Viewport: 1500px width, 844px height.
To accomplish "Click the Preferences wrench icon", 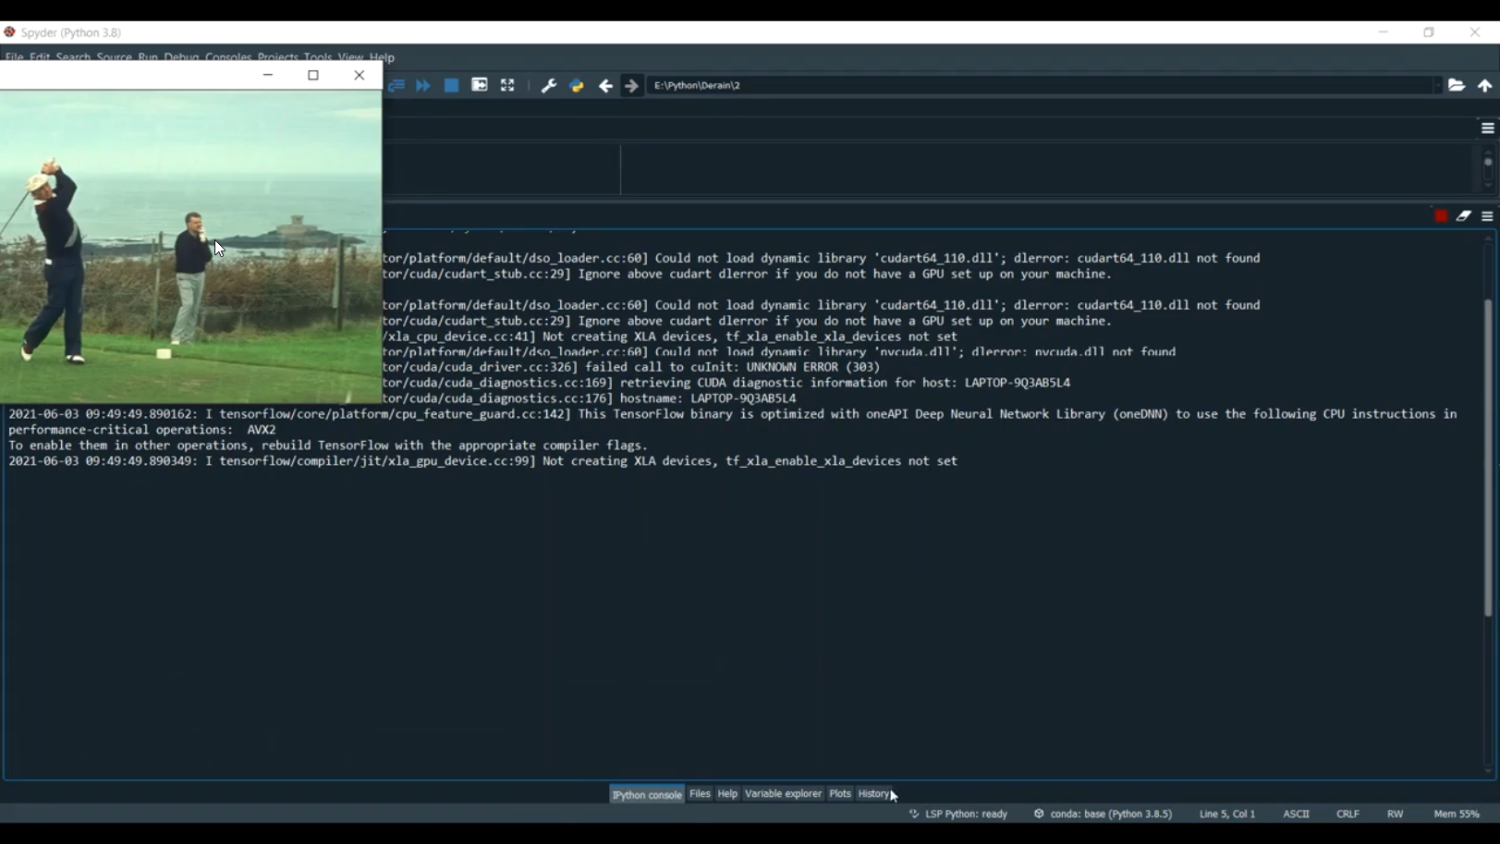I will click(548, 86).
